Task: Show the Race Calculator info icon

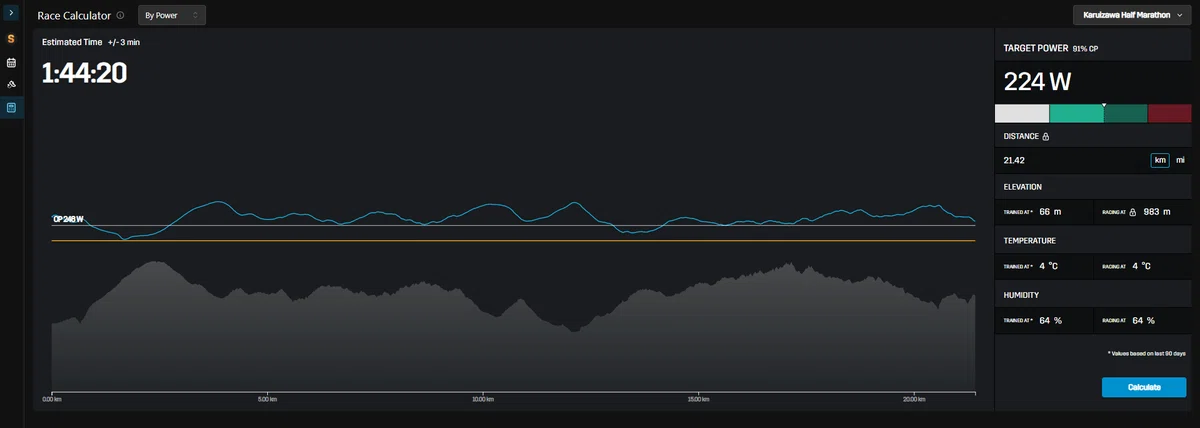Action: pyautogui.click(x=121, y=16)
